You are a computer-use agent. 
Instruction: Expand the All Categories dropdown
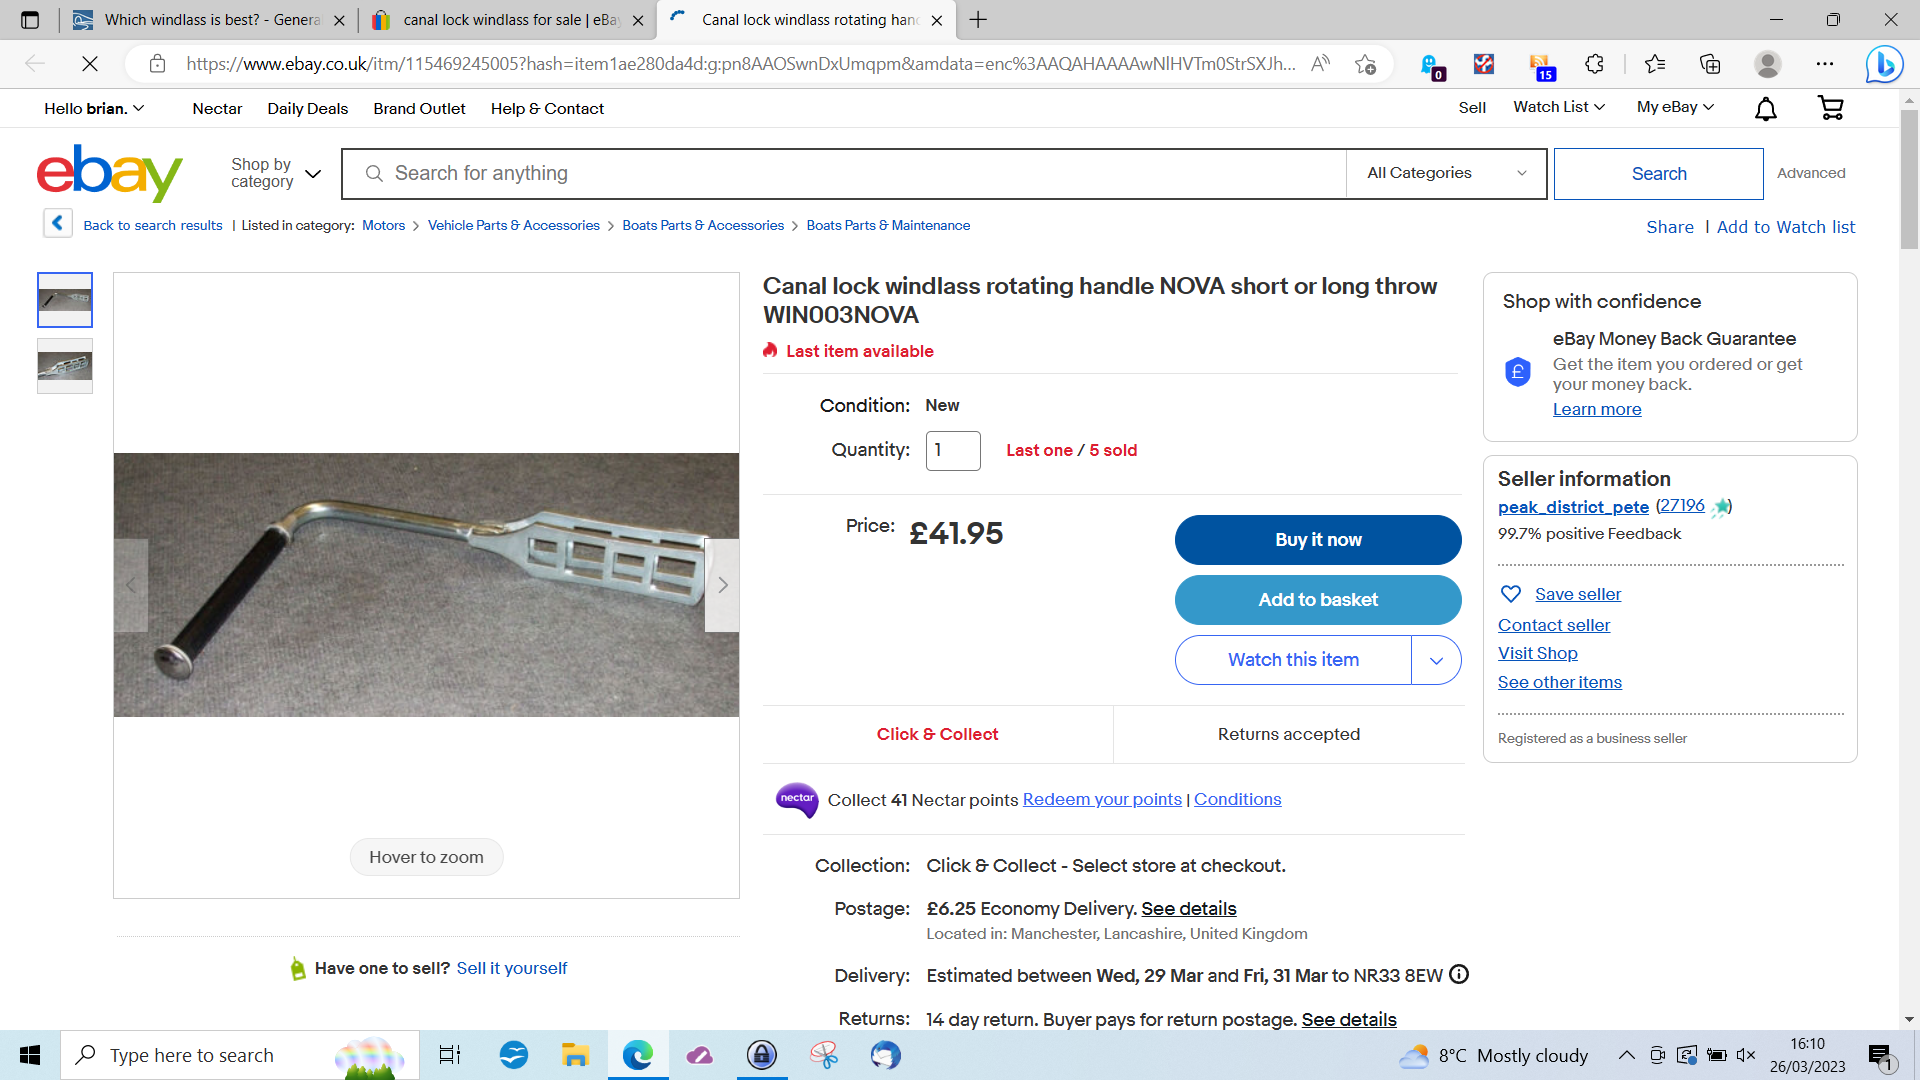pos(1446,173)
